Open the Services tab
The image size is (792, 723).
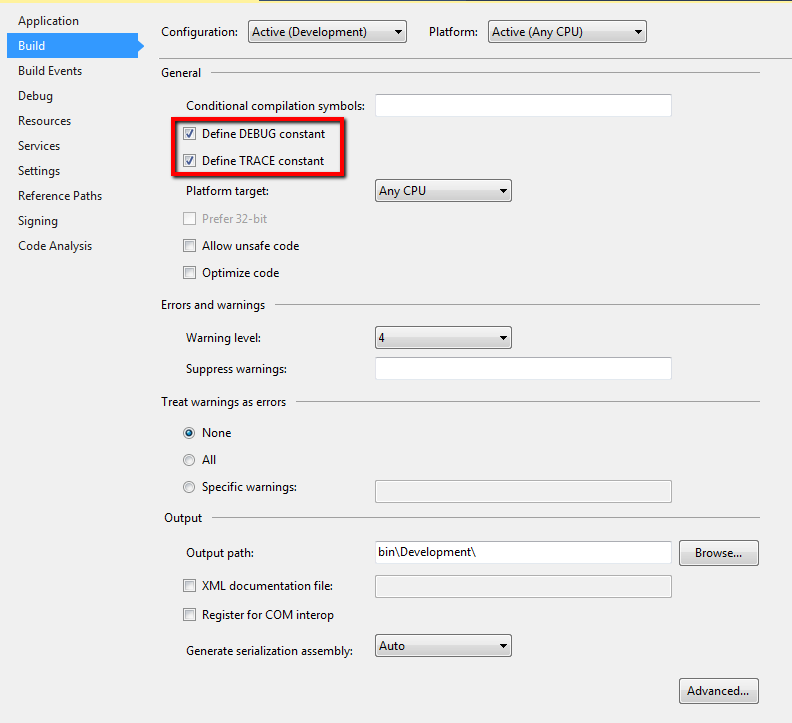pyautogui.click(x=39, y=146)
